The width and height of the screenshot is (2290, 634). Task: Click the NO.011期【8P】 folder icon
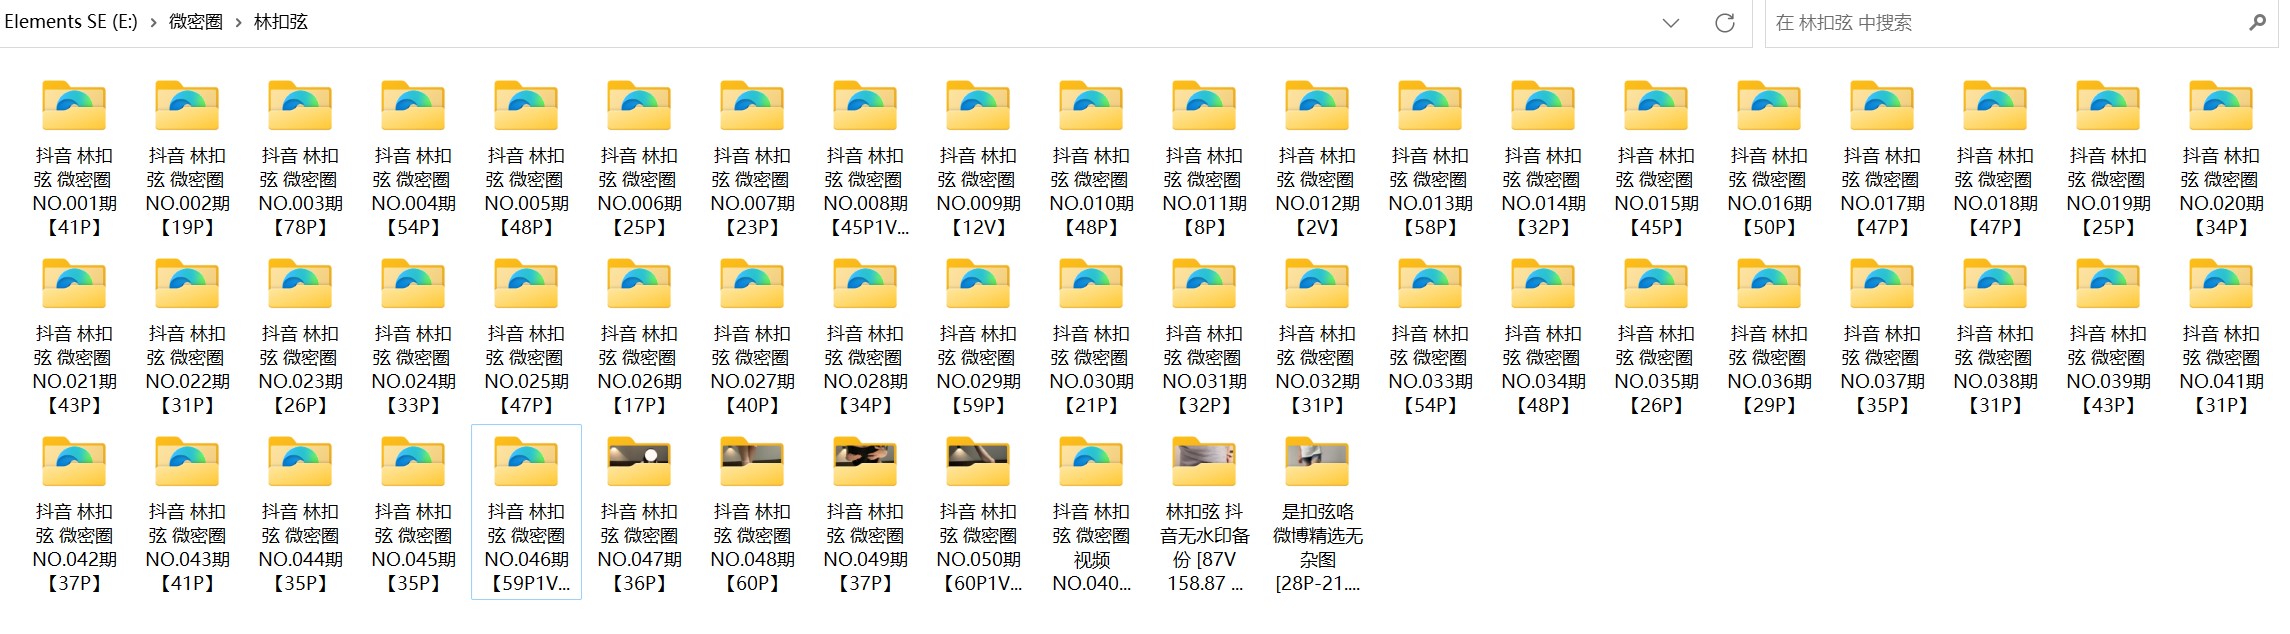click(1205, 106)
